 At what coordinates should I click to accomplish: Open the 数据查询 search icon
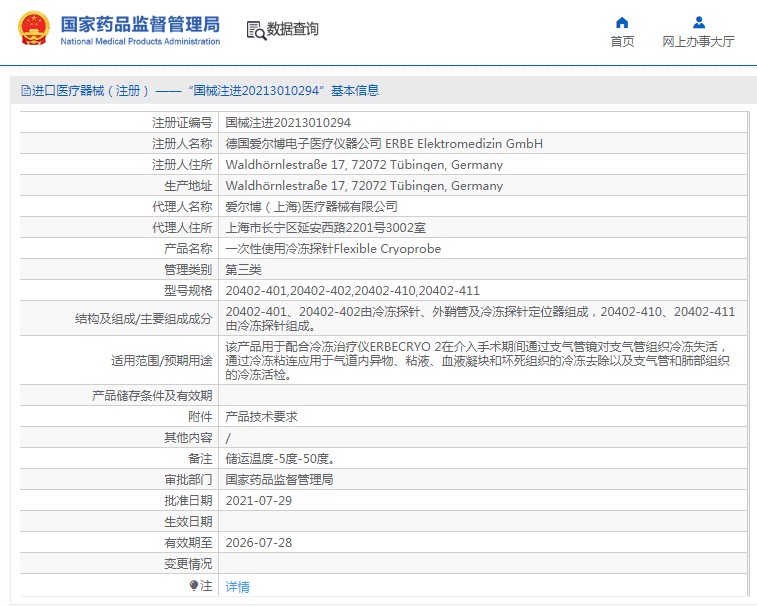[256, 30]
